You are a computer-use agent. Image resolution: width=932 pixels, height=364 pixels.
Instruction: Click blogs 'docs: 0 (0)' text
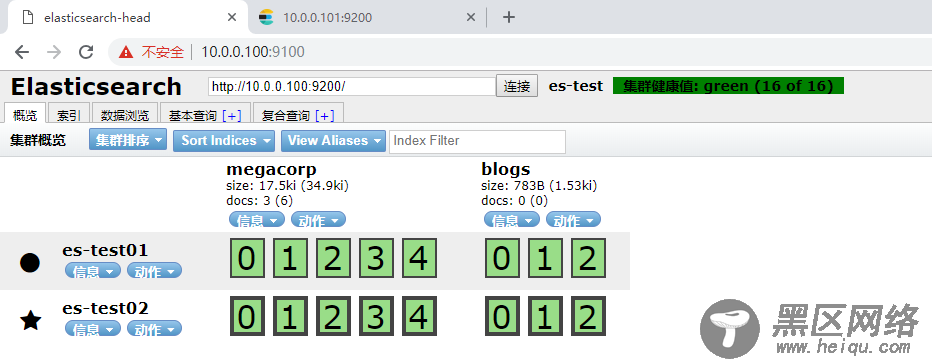pos(514,201)
